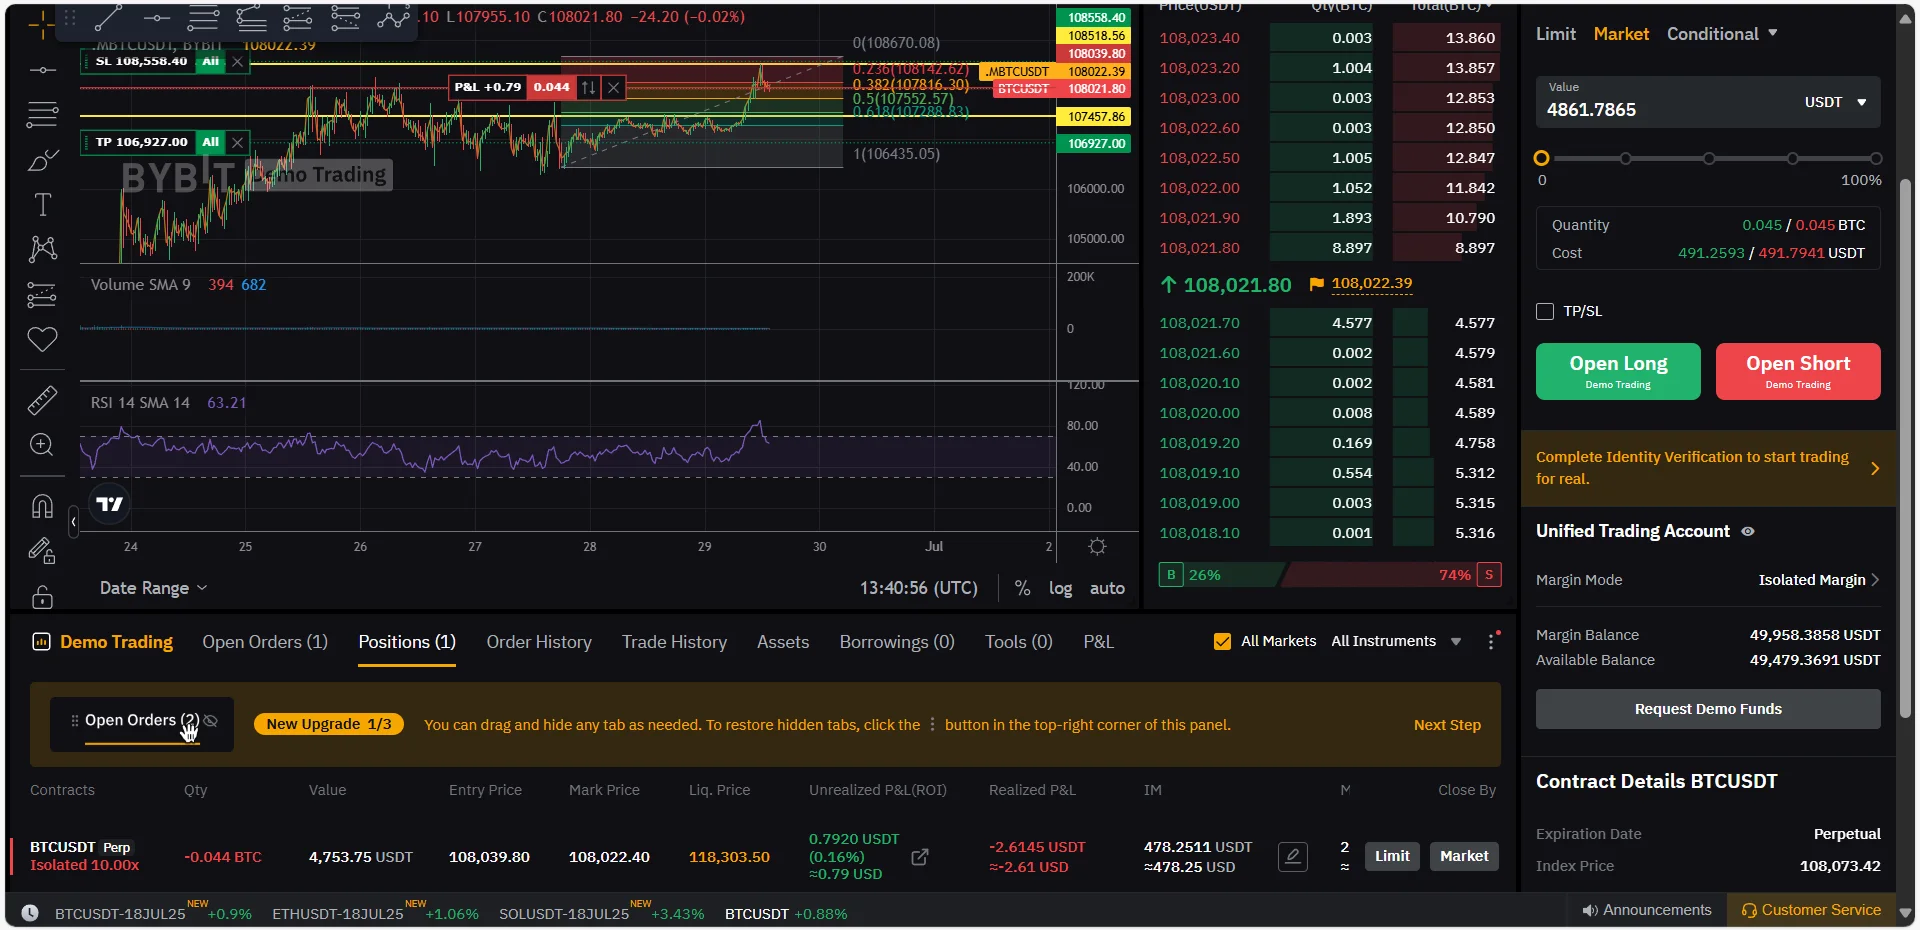This screenshot has height=930, width=1920.
Task: Switch to the Limit order type tab
Action: point(1555,34)
